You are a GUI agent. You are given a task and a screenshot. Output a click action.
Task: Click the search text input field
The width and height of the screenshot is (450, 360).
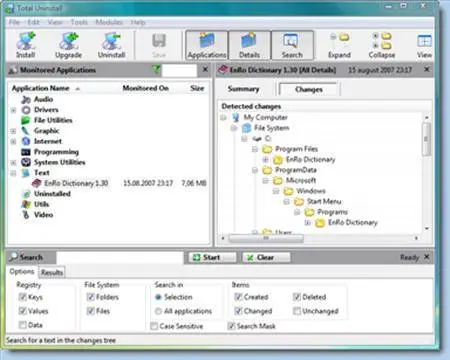120,257
